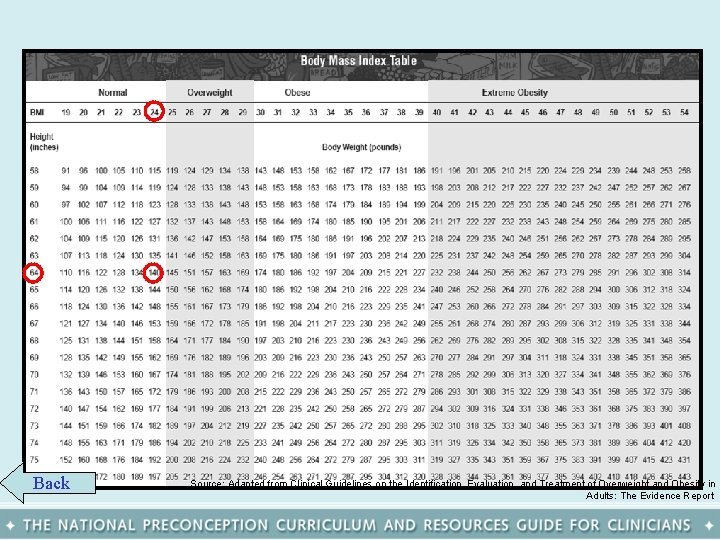Select BMI column header 25

pos(172,112)
